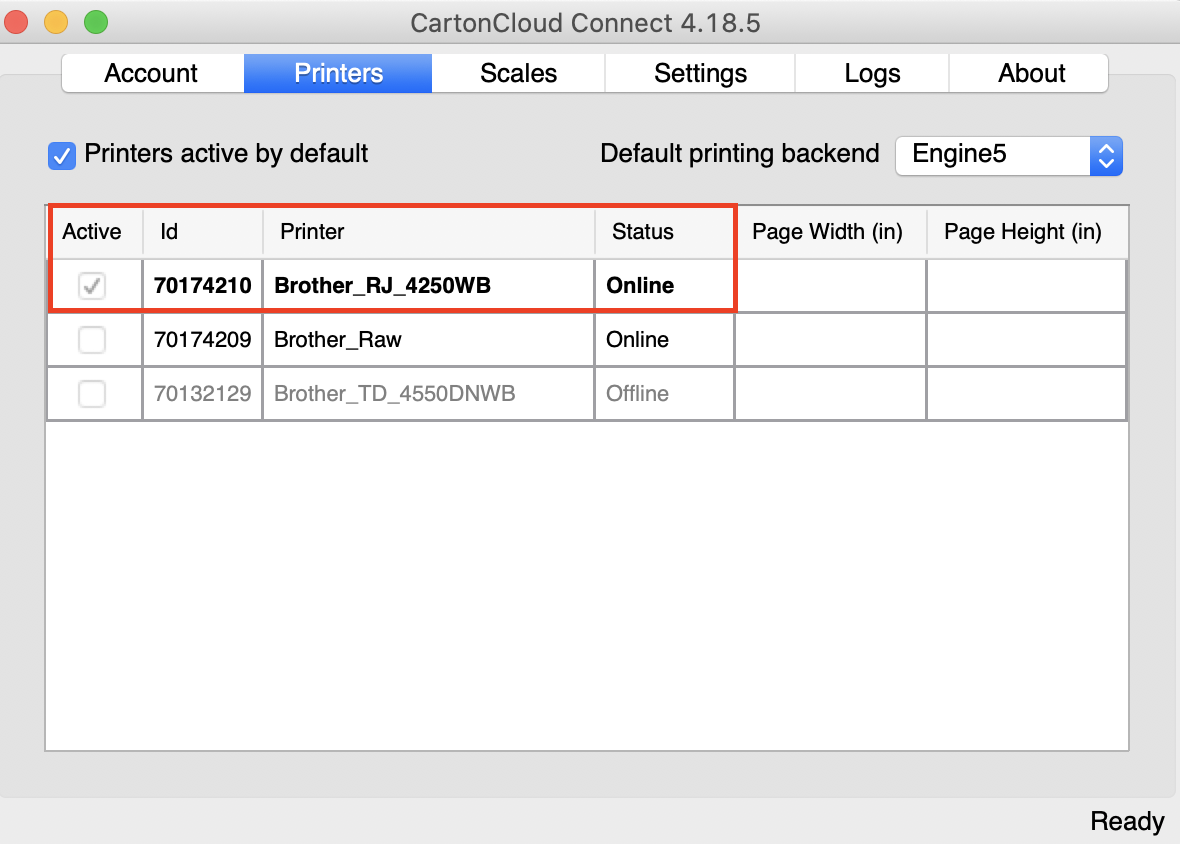Open the Settings tab
This screenshot has height=844, width=1180.
click(699, 72)
